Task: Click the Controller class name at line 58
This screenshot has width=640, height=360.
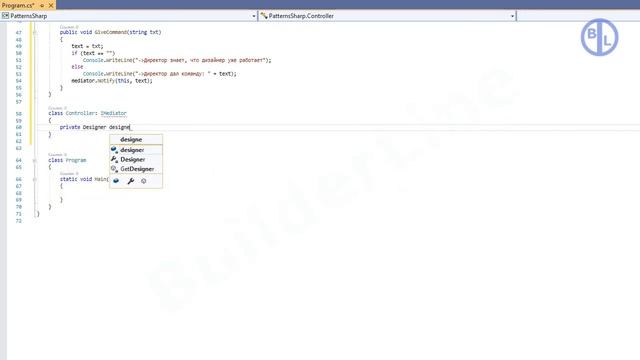Action: 81,113
